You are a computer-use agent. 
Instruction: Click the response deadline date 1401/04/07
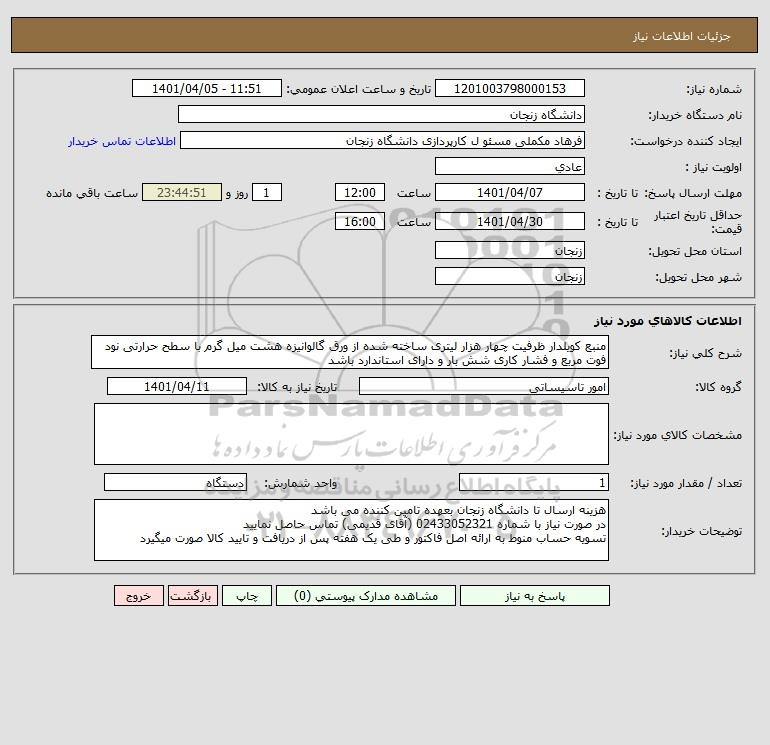[x=510, y=193]
